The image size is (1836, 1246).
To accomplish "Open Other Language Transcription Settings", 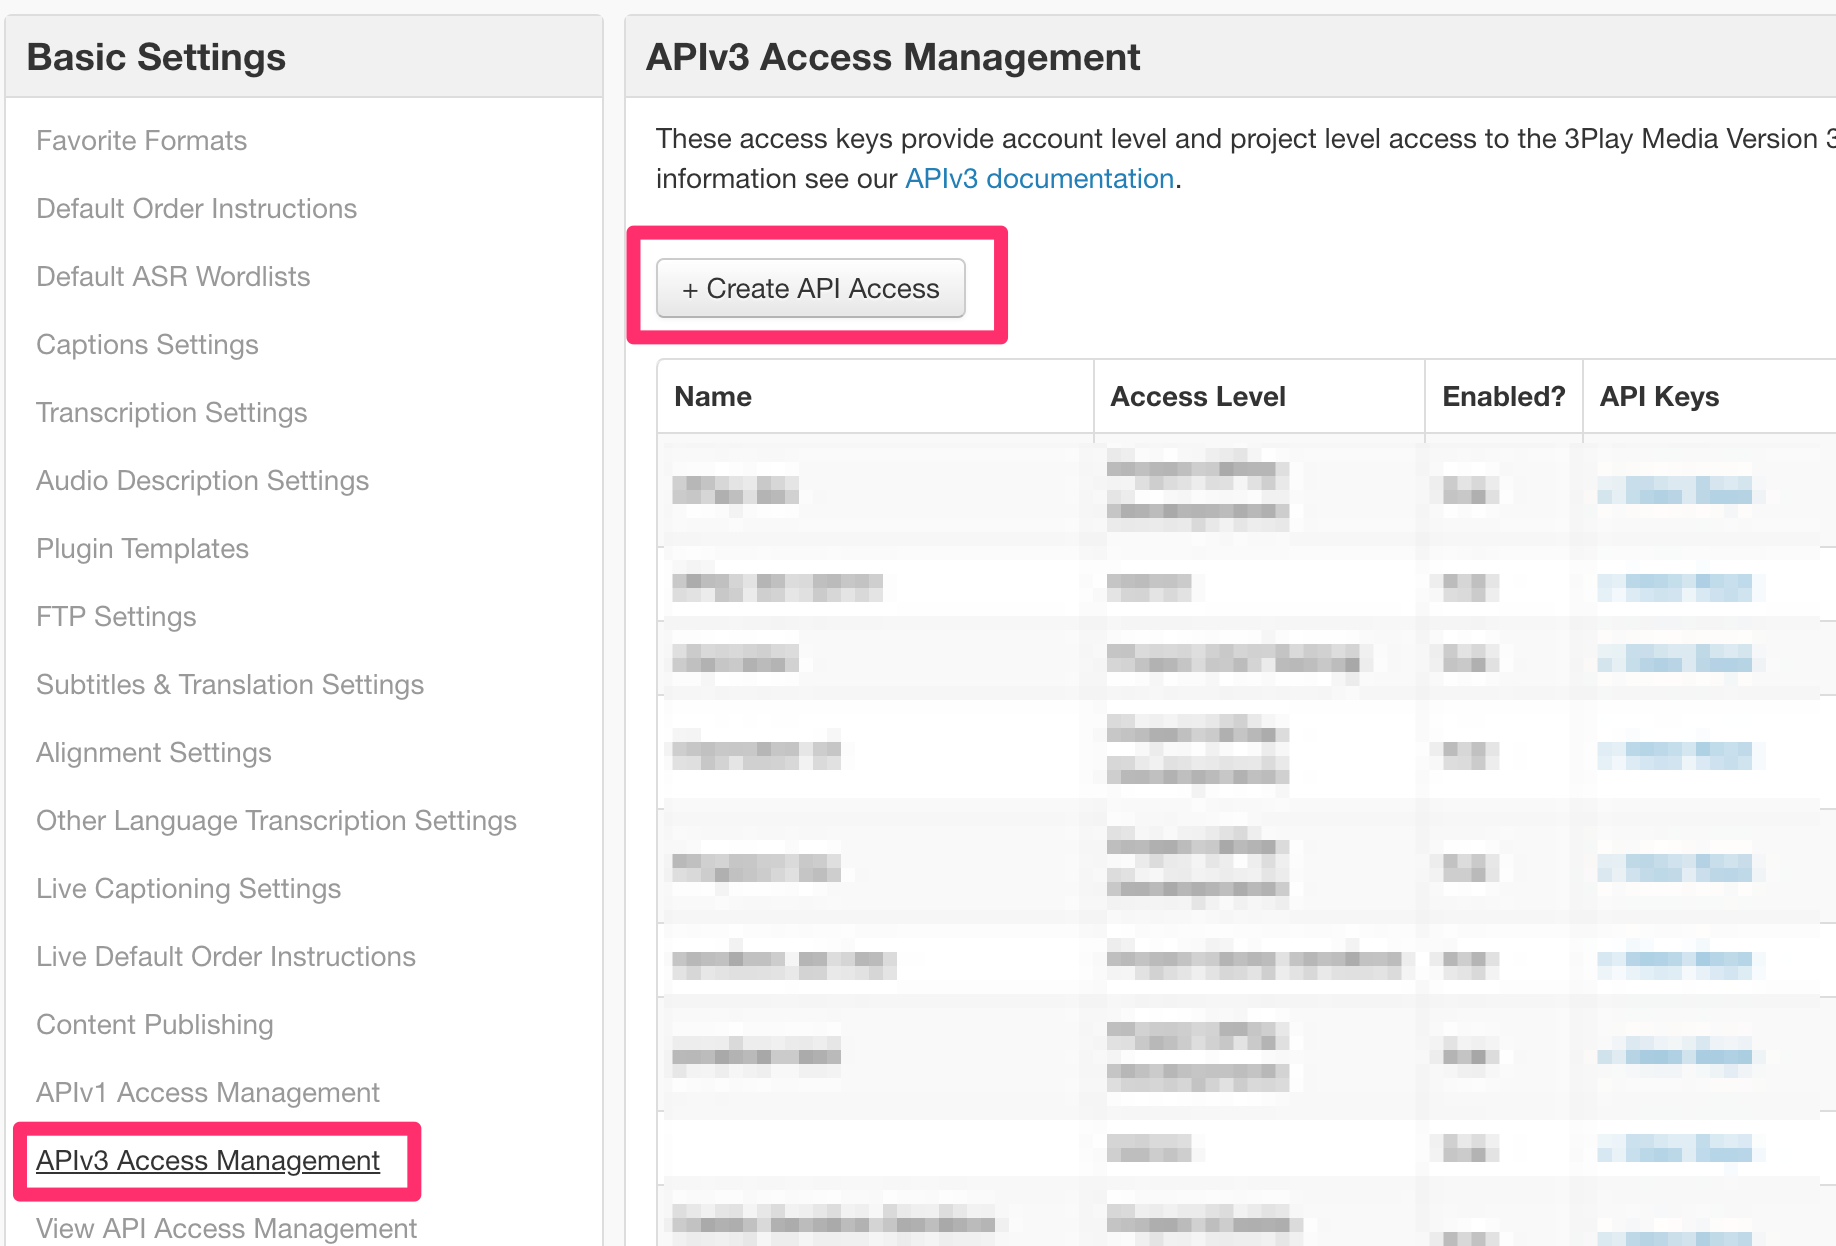I will pos(276,821).
